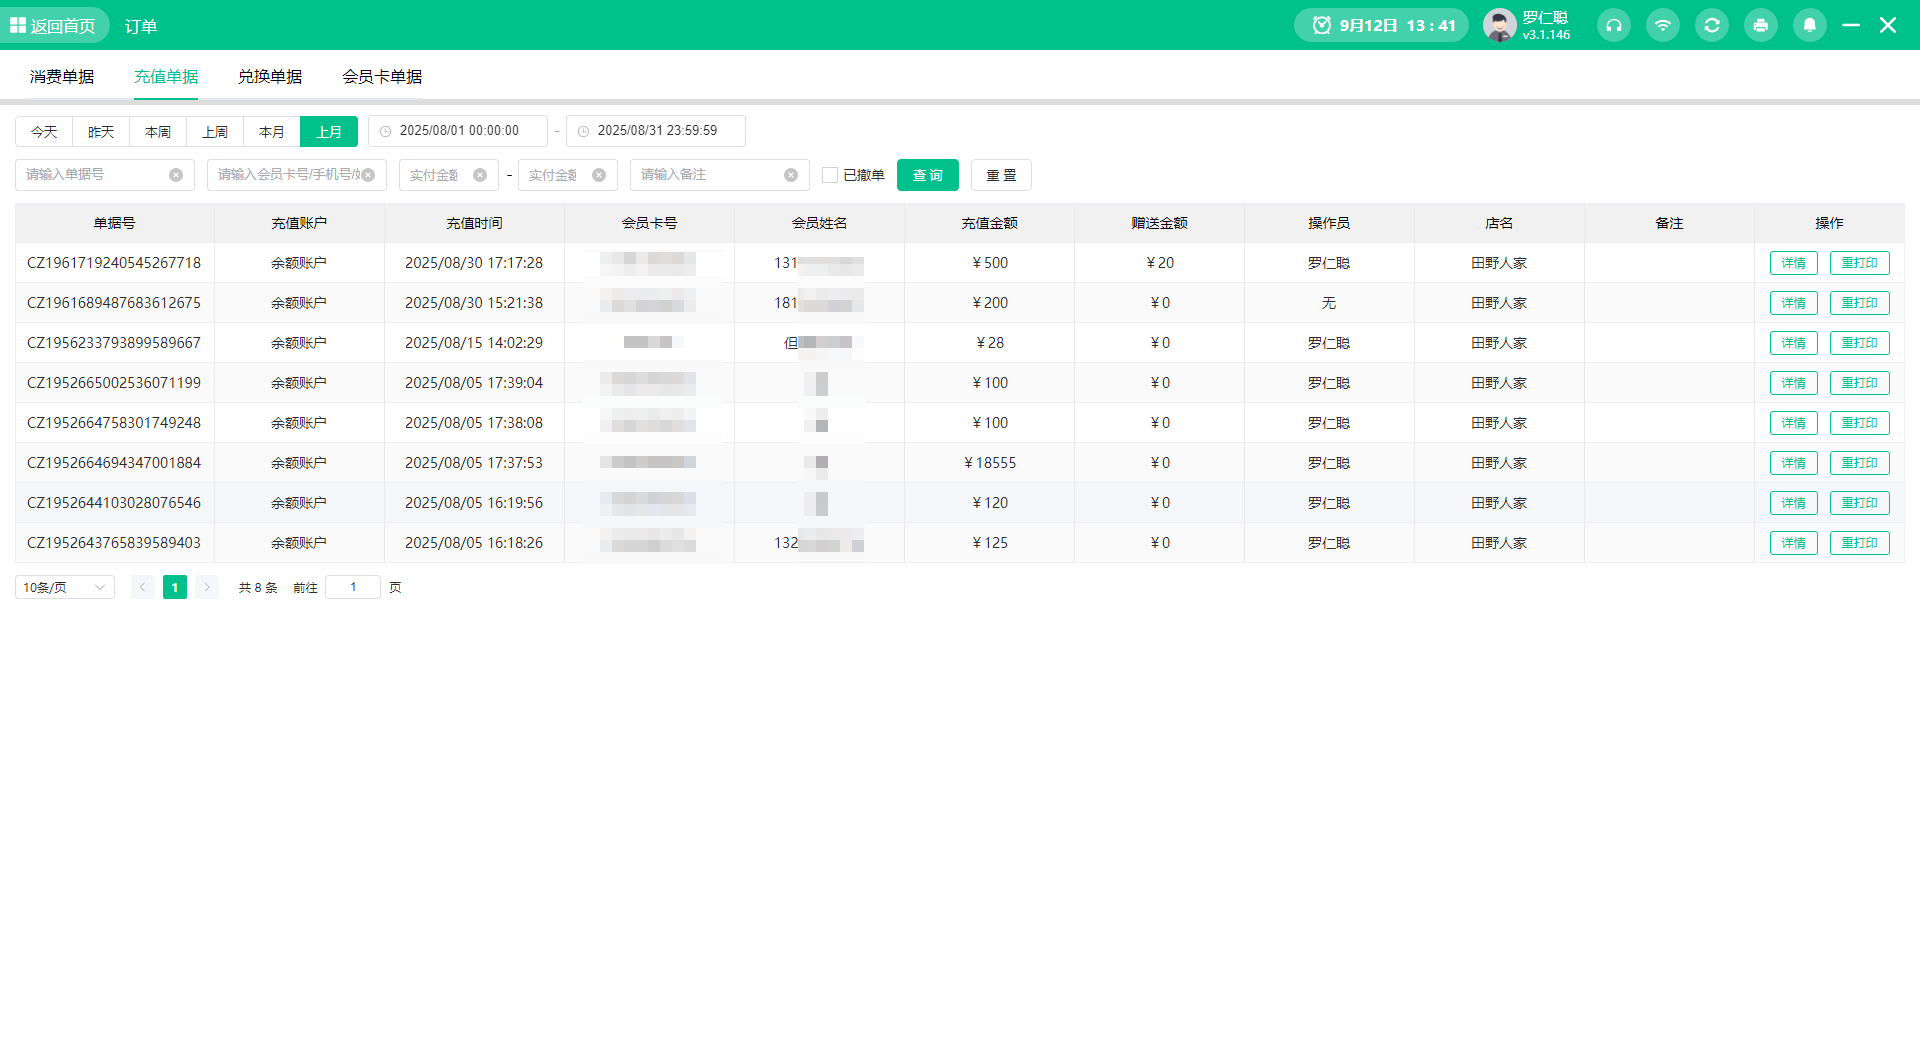Open the 10条/页 page size dropdown
The height and width of the screenshot is (1040, 1920).
tap(65, 587)
